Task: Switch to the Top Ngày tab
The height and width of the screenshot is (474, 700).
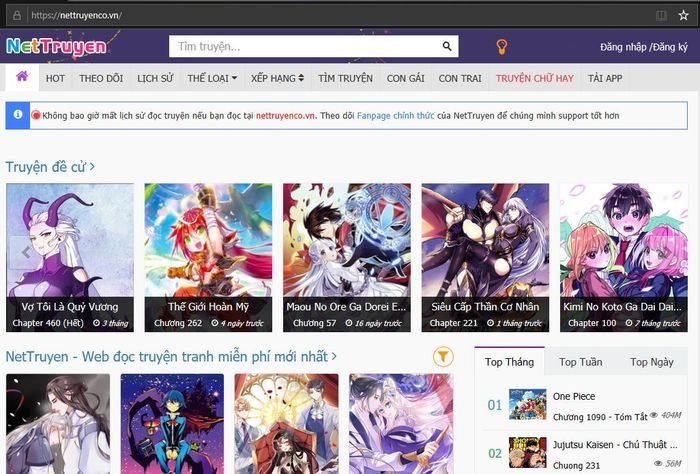Action: (650, 362)
